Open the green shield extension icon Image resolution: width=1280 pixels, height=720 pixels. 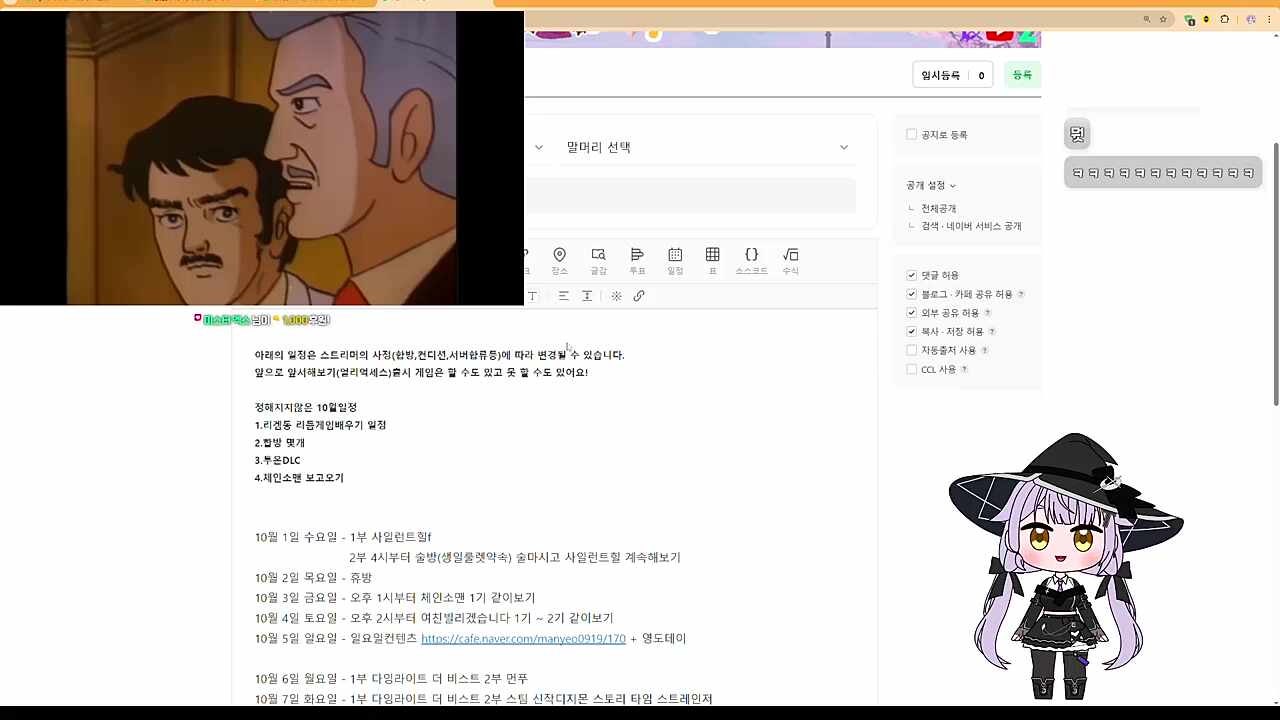pyautogui.click(x=1189, y=19)
